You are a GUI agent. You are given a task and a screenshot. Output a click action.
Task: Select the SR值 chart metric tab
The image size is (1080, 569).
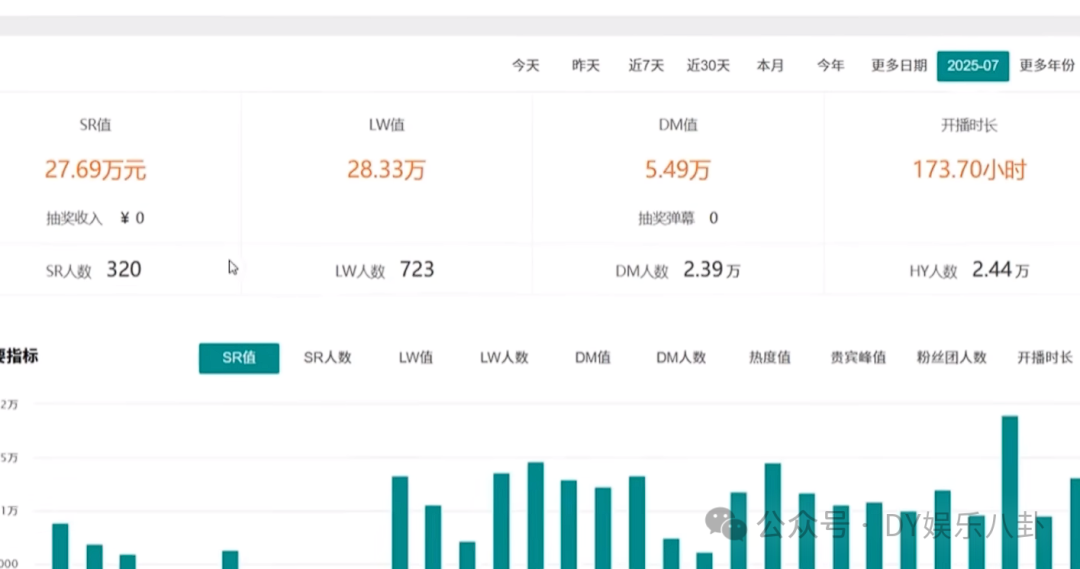(239, 358)
